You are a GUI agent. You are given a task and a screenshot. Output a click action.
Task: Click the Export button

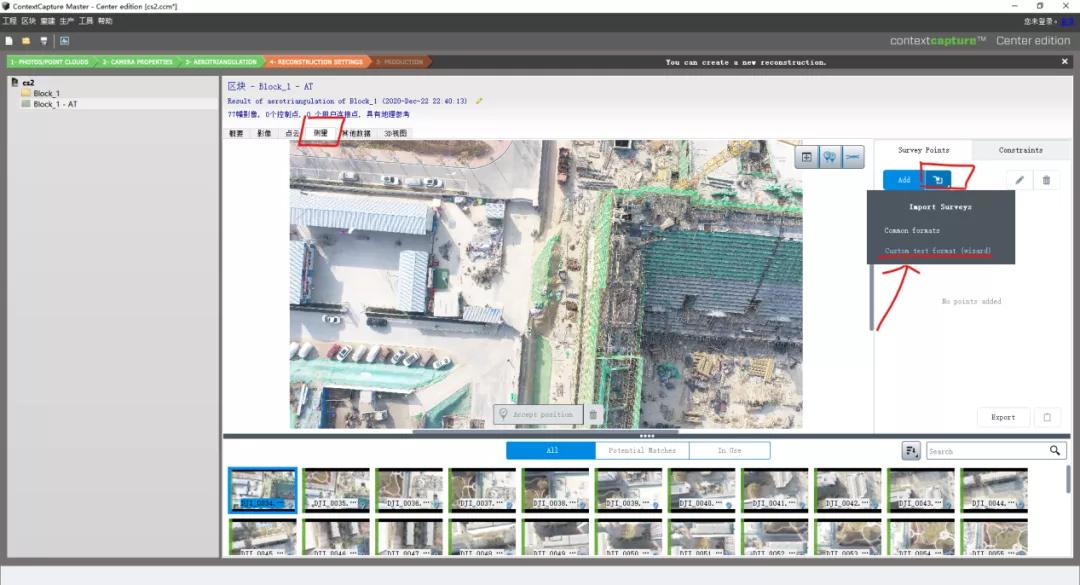click(1003, 417)
